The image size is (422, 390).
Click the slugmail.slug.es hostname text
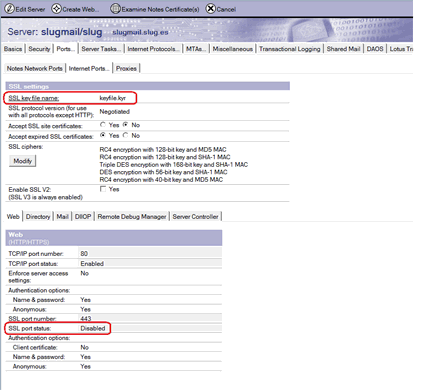(x=140, y=32)
